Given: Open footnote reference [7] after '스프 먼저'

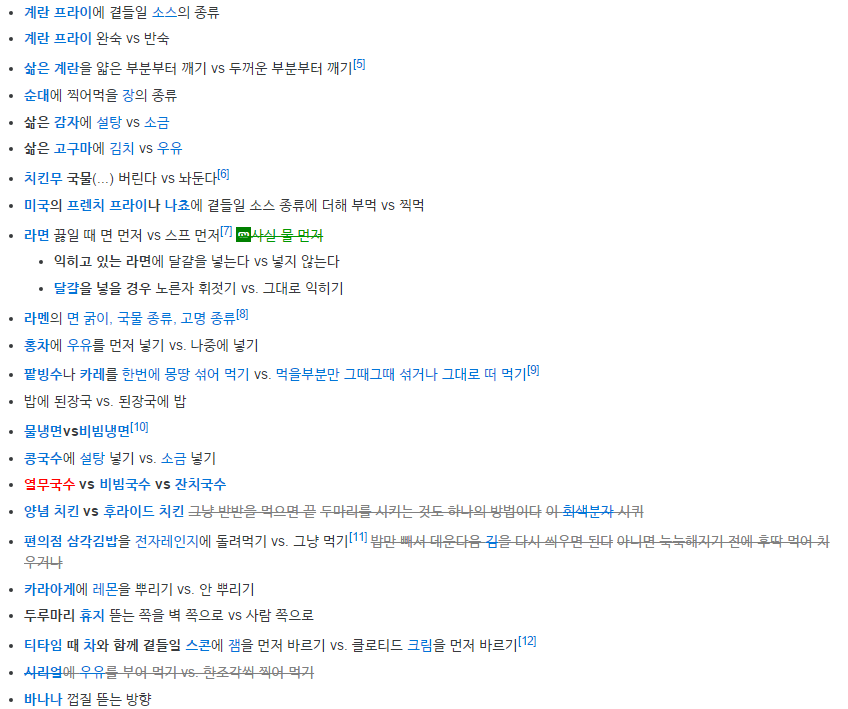Looking at the screenshot, I should point(227,231).
